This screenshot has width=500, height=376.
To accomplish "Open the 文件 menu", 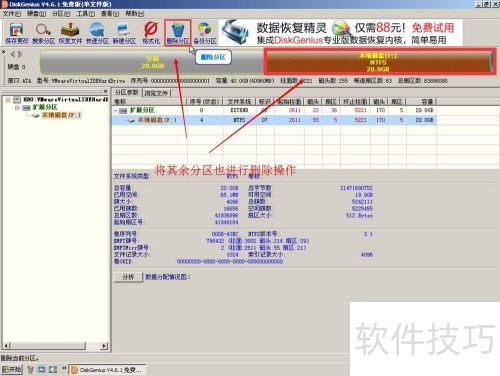I will [x=12, y=14].
